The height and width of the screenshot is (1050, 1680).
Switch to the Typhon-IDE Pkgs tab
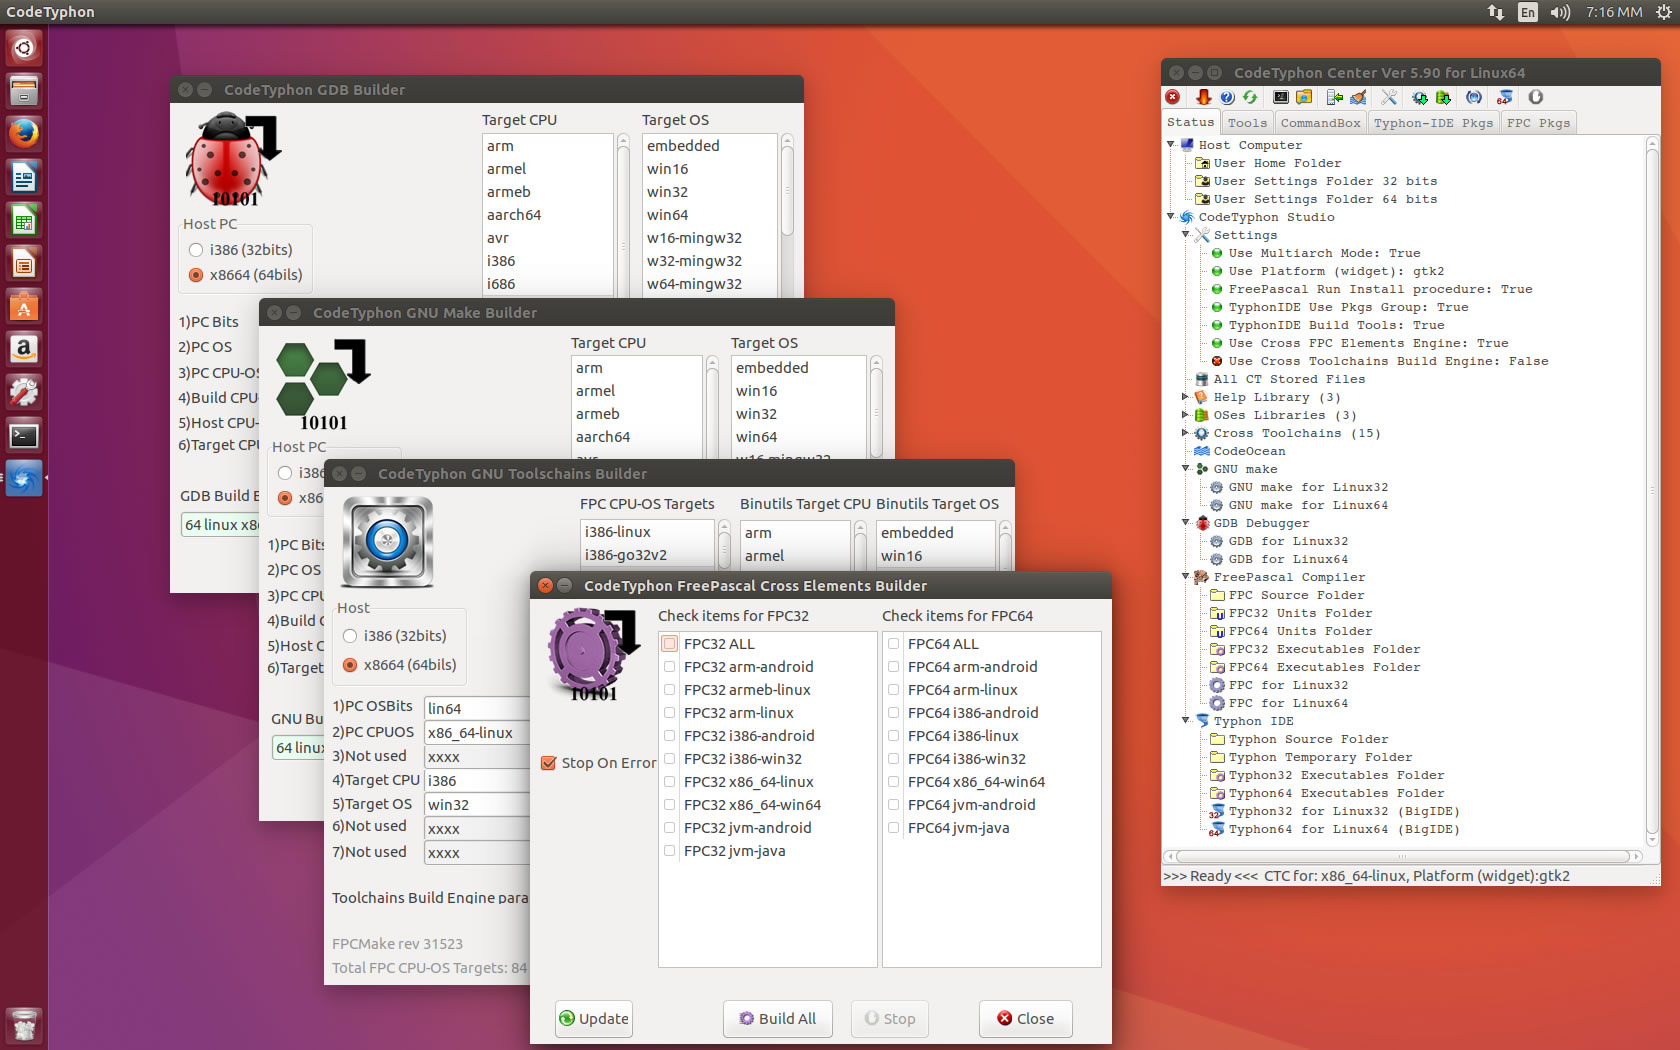1433,123
